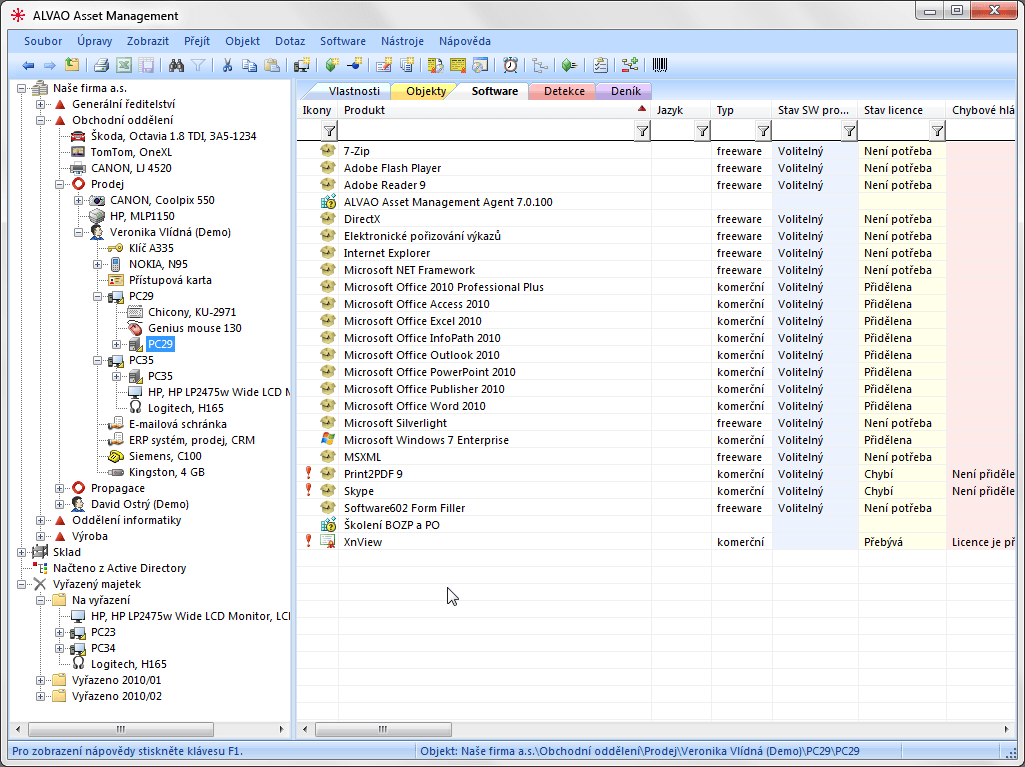Click the software list horizontal scrollbar thumb
The width and height of the screenshot is (1025, 767).
[383, 729]
